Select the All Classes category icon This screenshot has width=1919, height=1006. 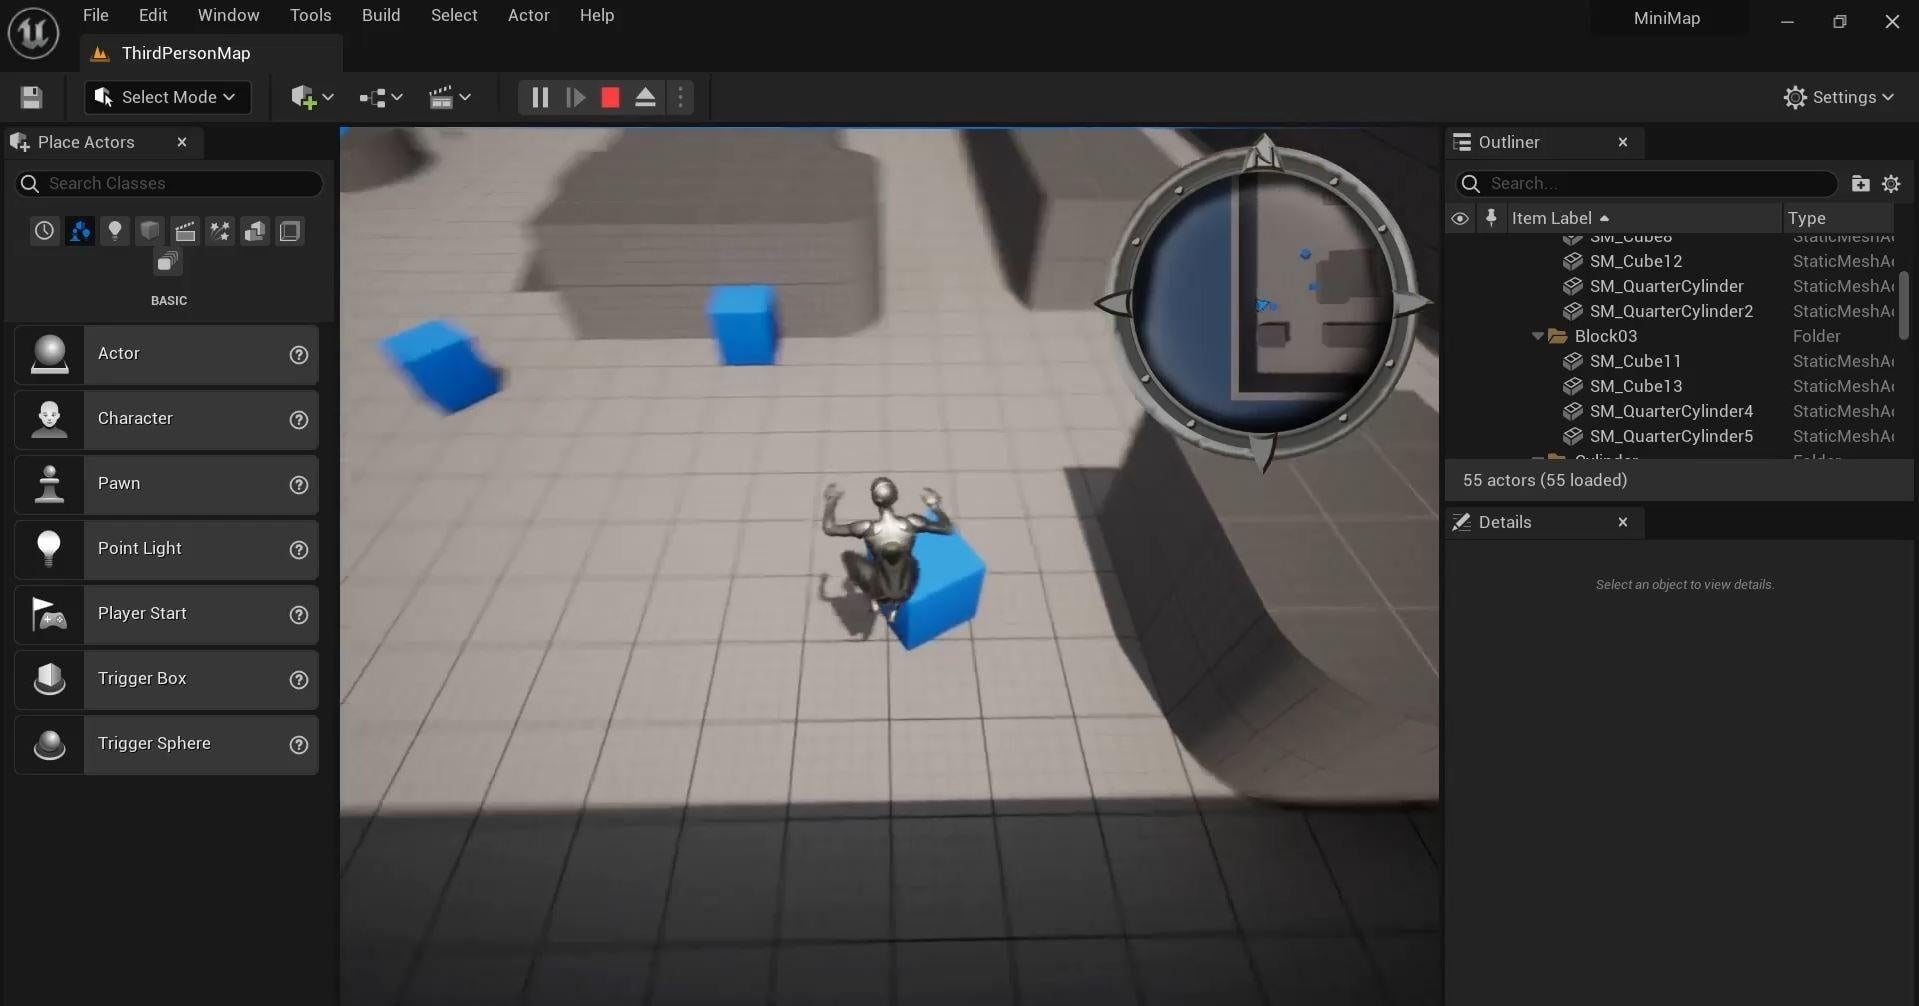[167, 262]
